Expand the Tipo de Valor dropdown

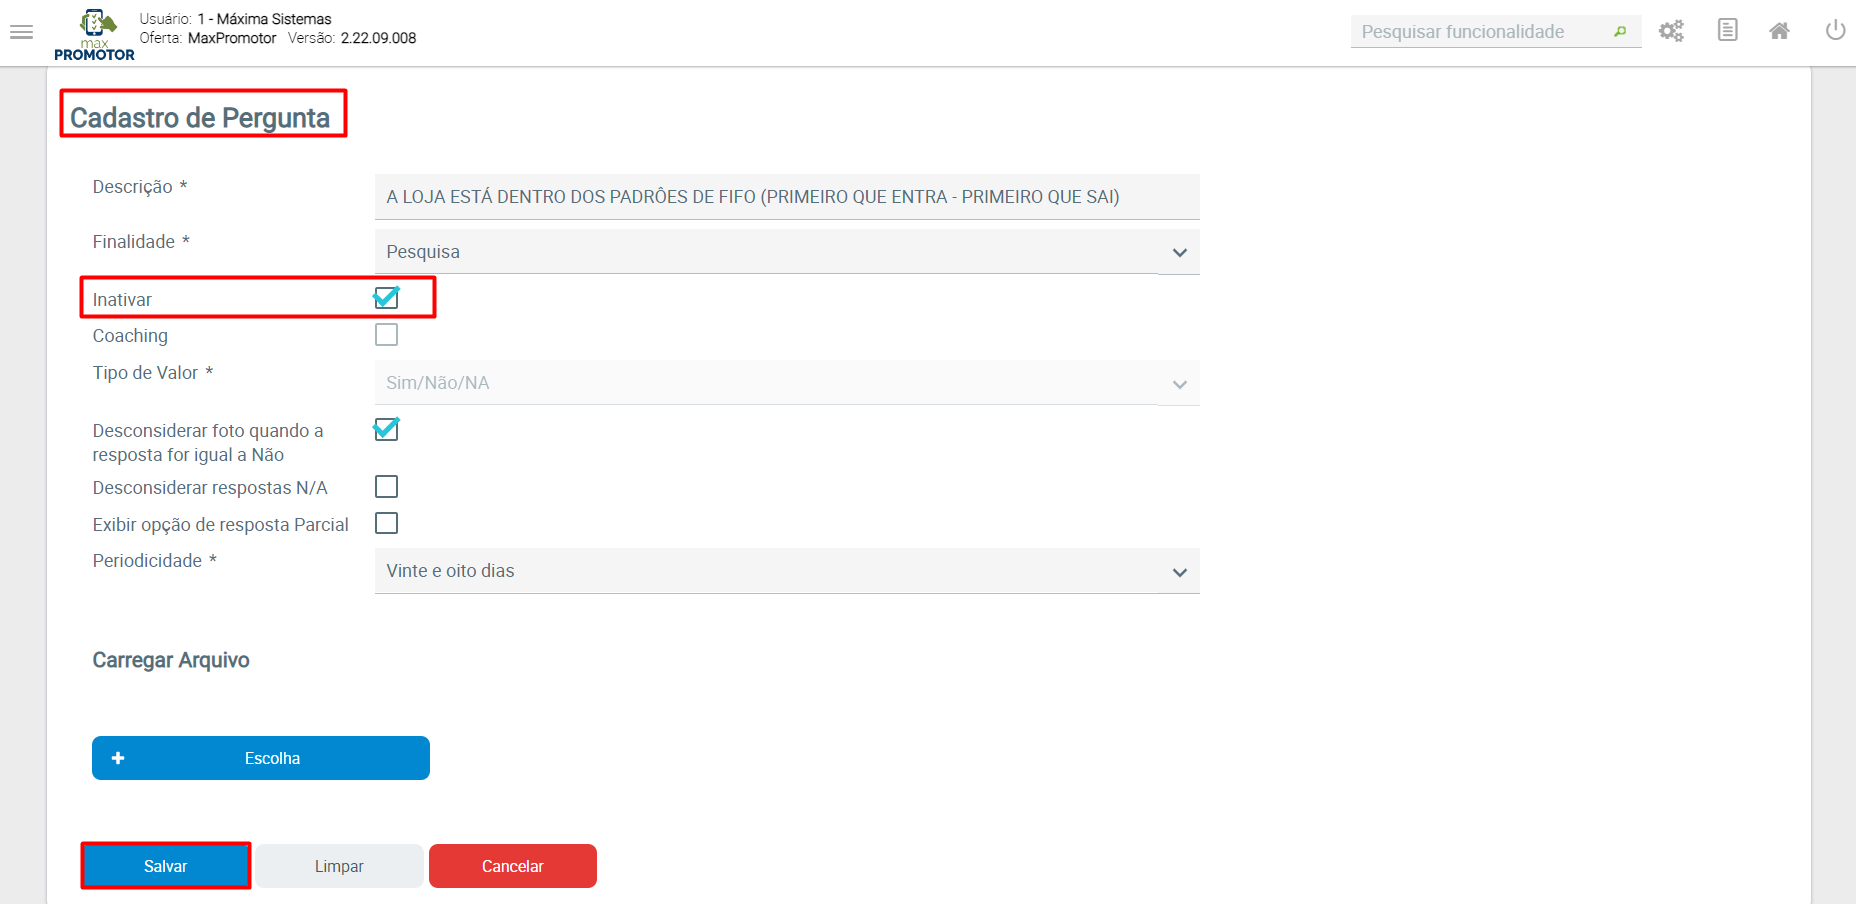tap(787, 383)
